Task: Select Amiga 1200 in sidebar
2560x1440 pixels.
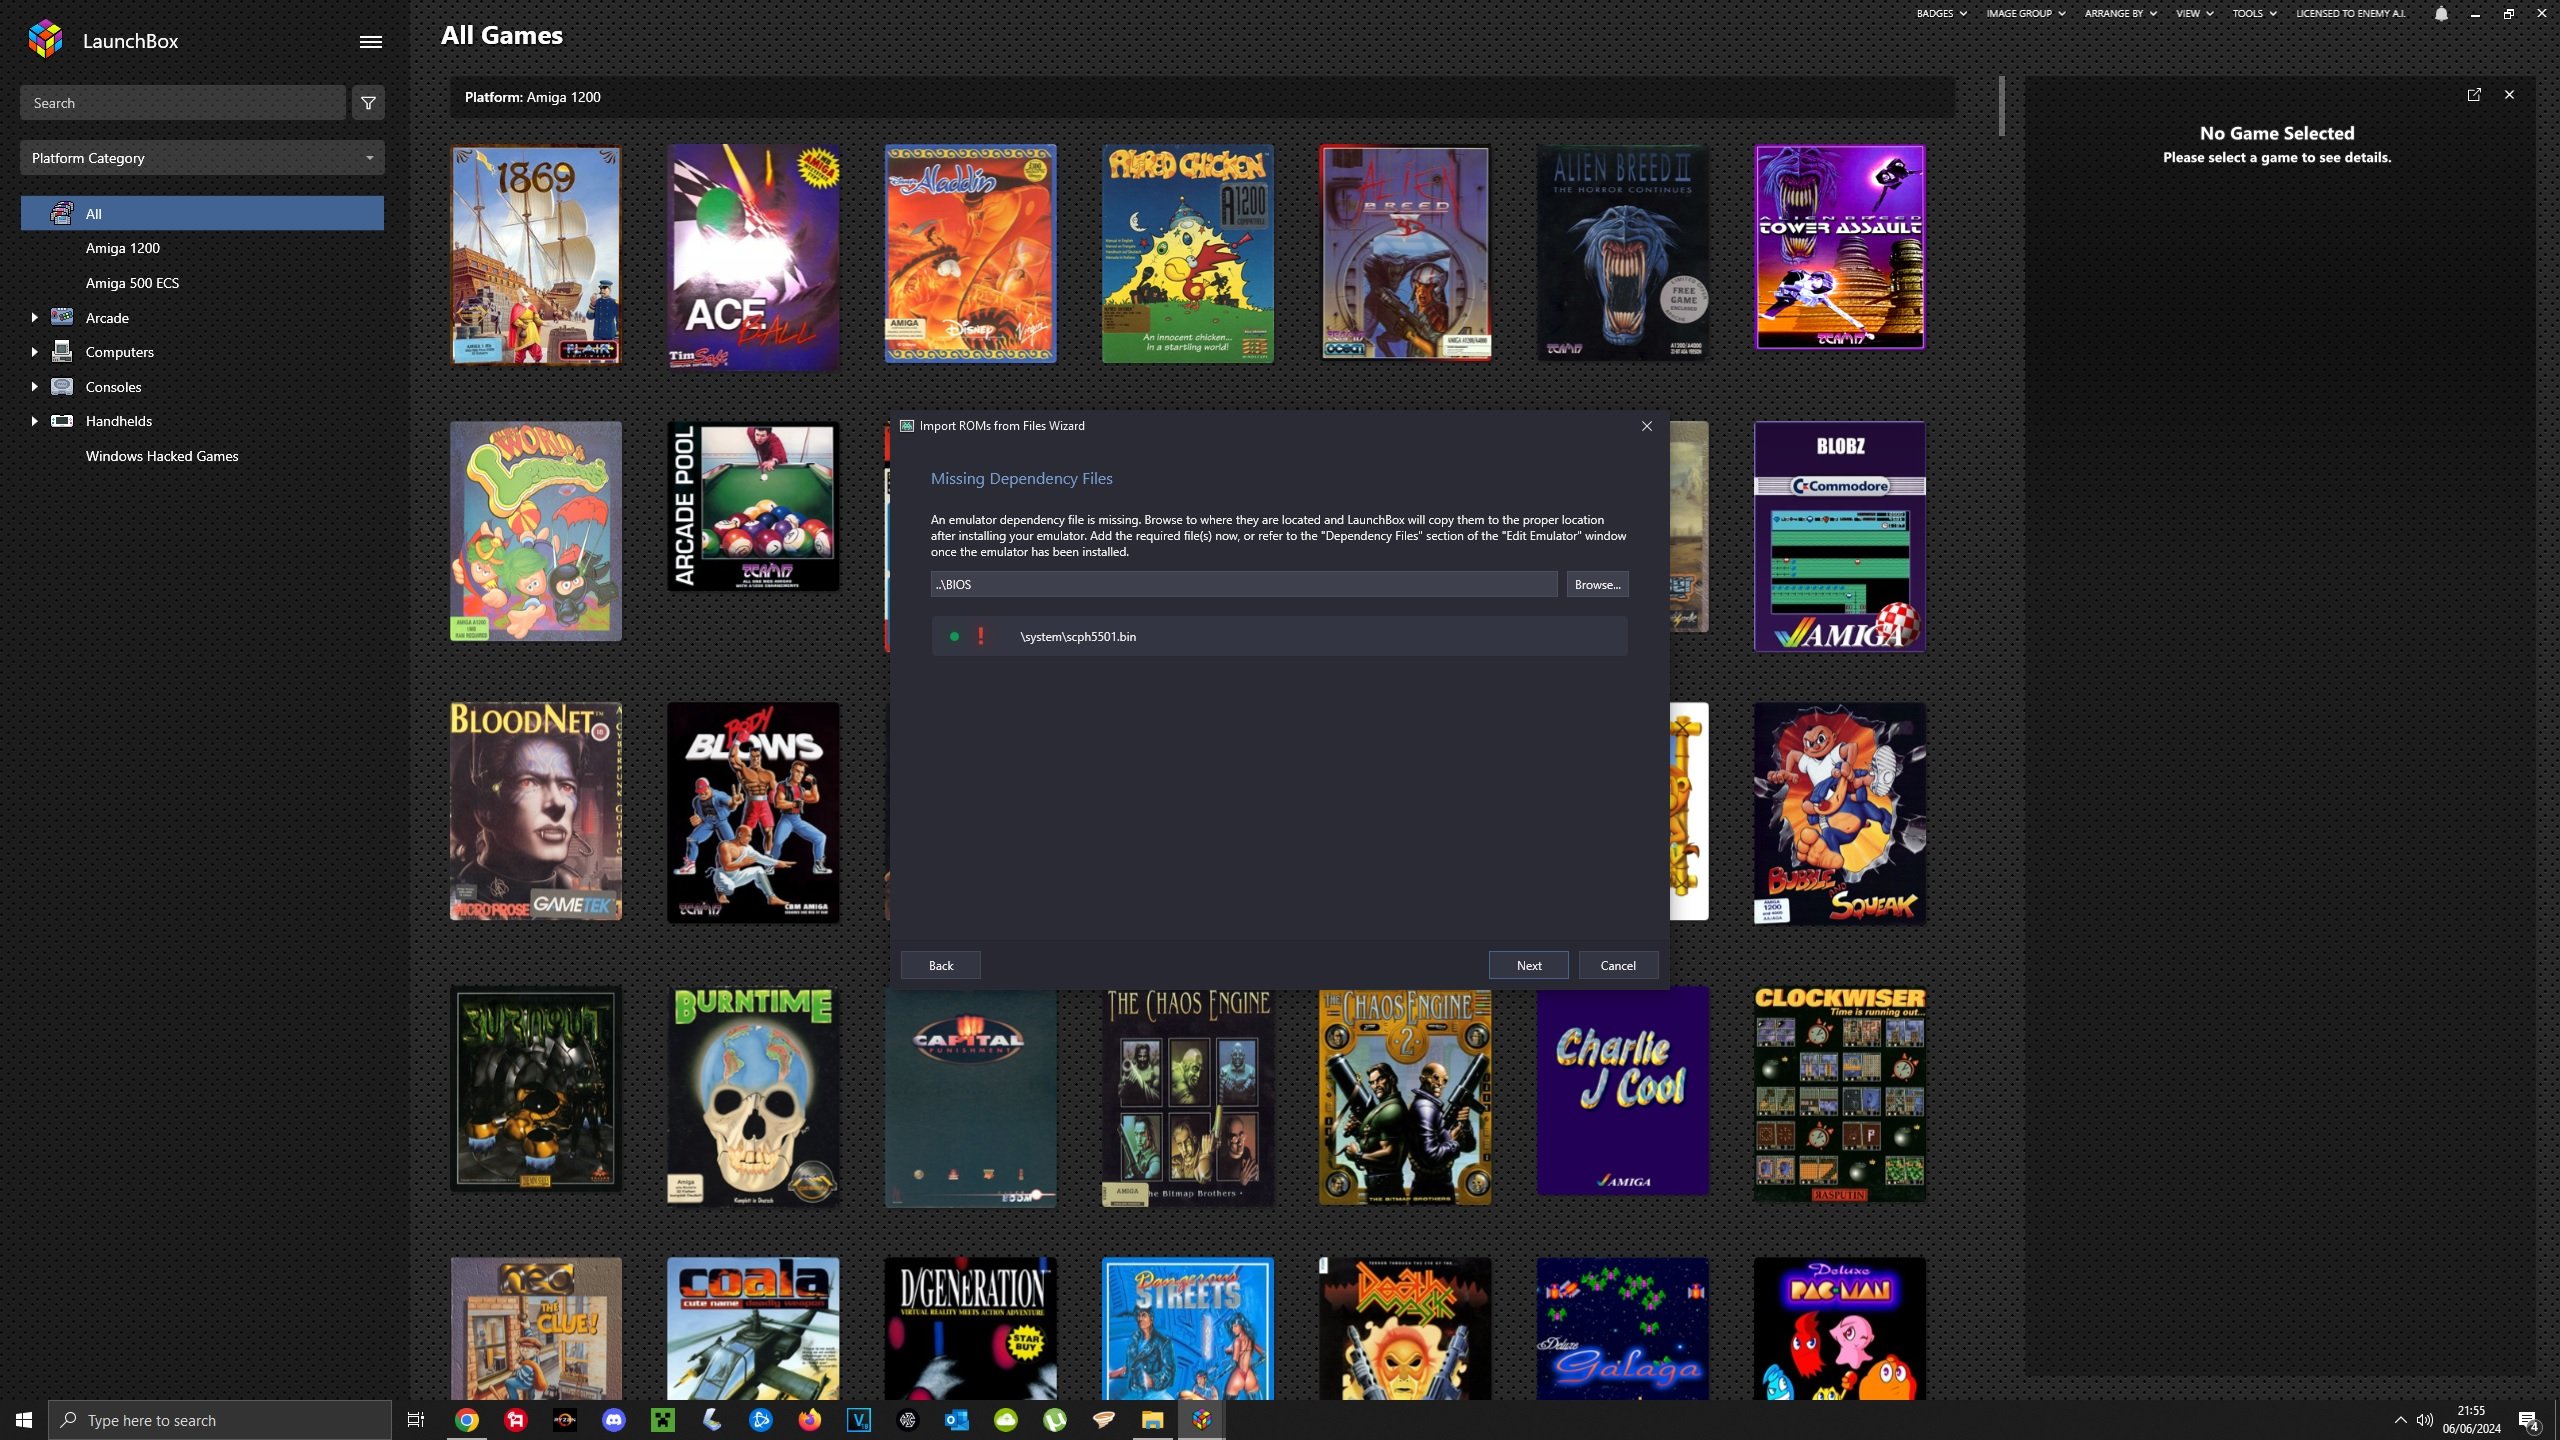Action: (123, 248)
